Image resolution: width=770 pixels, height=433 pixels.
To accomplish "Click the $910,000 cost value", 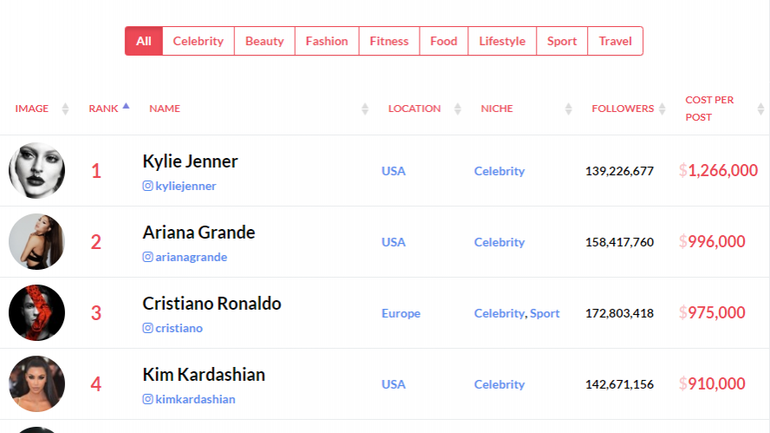I will (712, 384).
